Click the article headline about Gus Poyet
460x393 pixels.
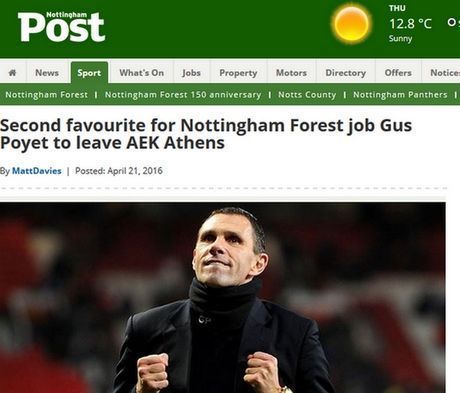click(x=206, y=134)
